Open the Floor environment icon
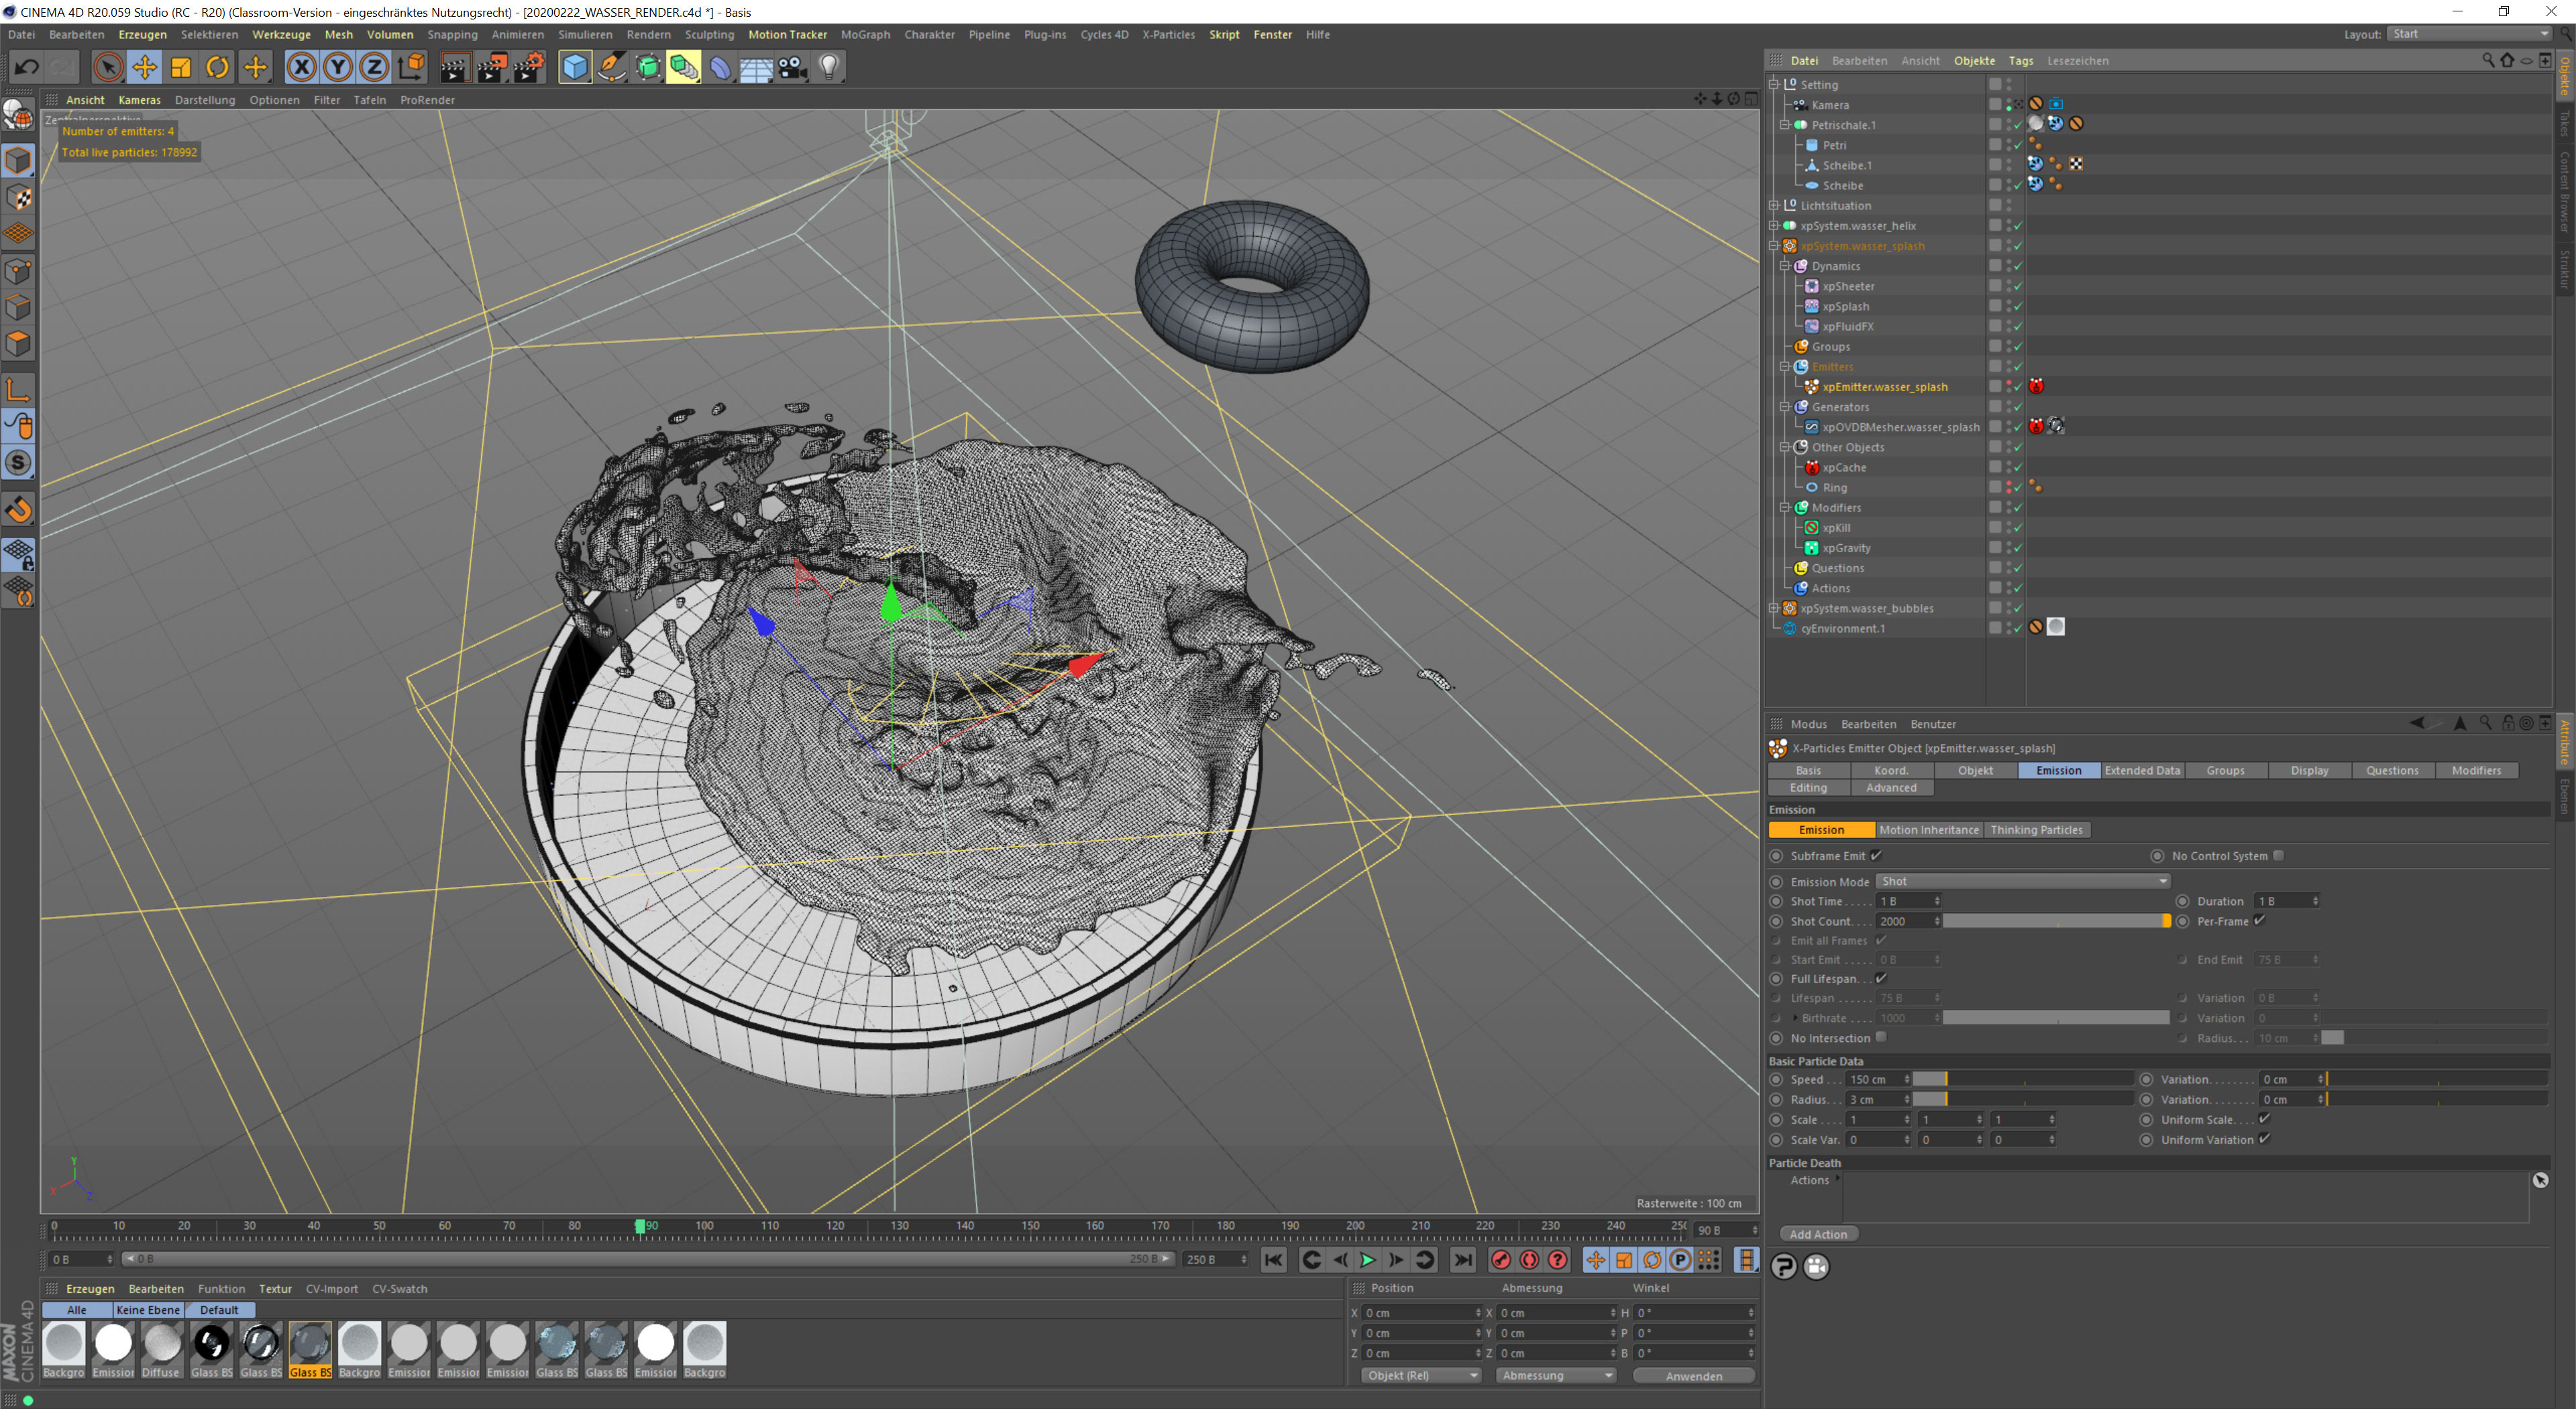This screenshot has height=1409, width=2576. click(756, 67)
